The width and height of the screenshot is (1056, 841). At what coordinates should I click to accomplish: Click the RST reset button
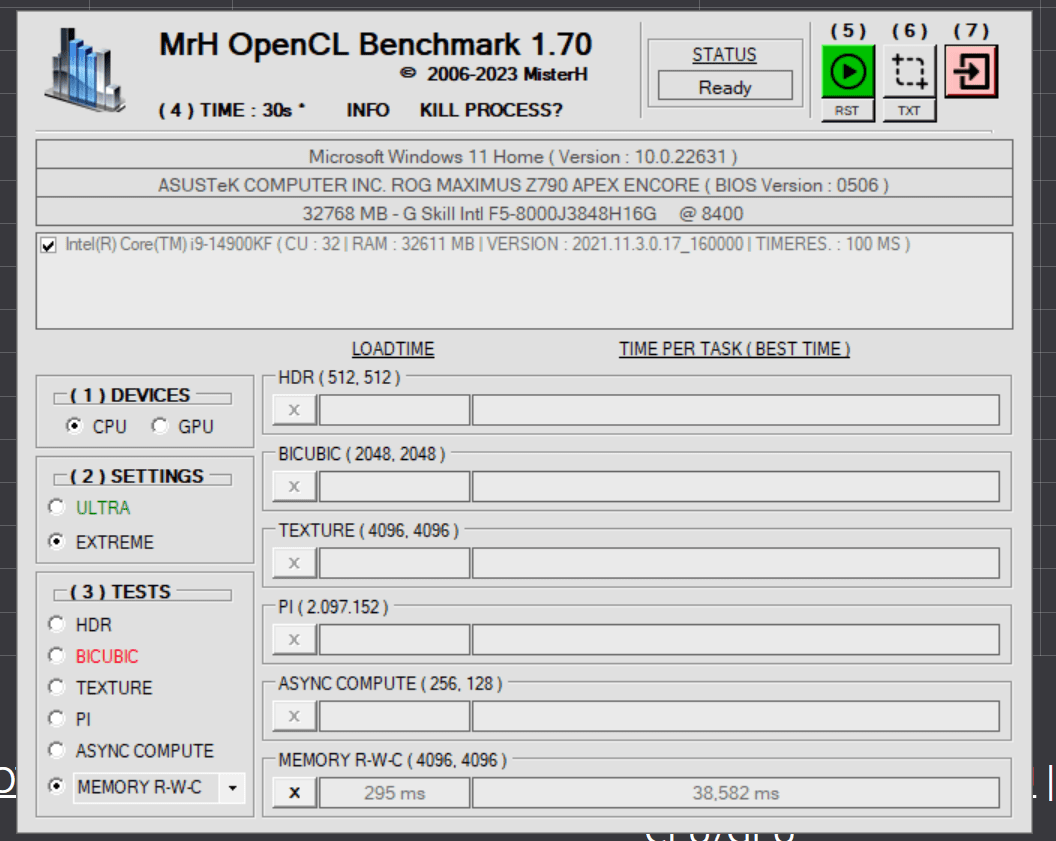click(x=848, y=110)
